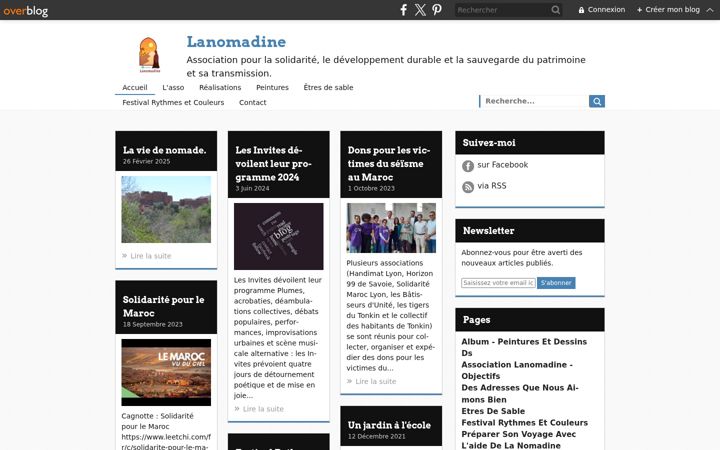Open Êtres de sable menu item
The image size is (720, 450).
click(x=328, y=87)
